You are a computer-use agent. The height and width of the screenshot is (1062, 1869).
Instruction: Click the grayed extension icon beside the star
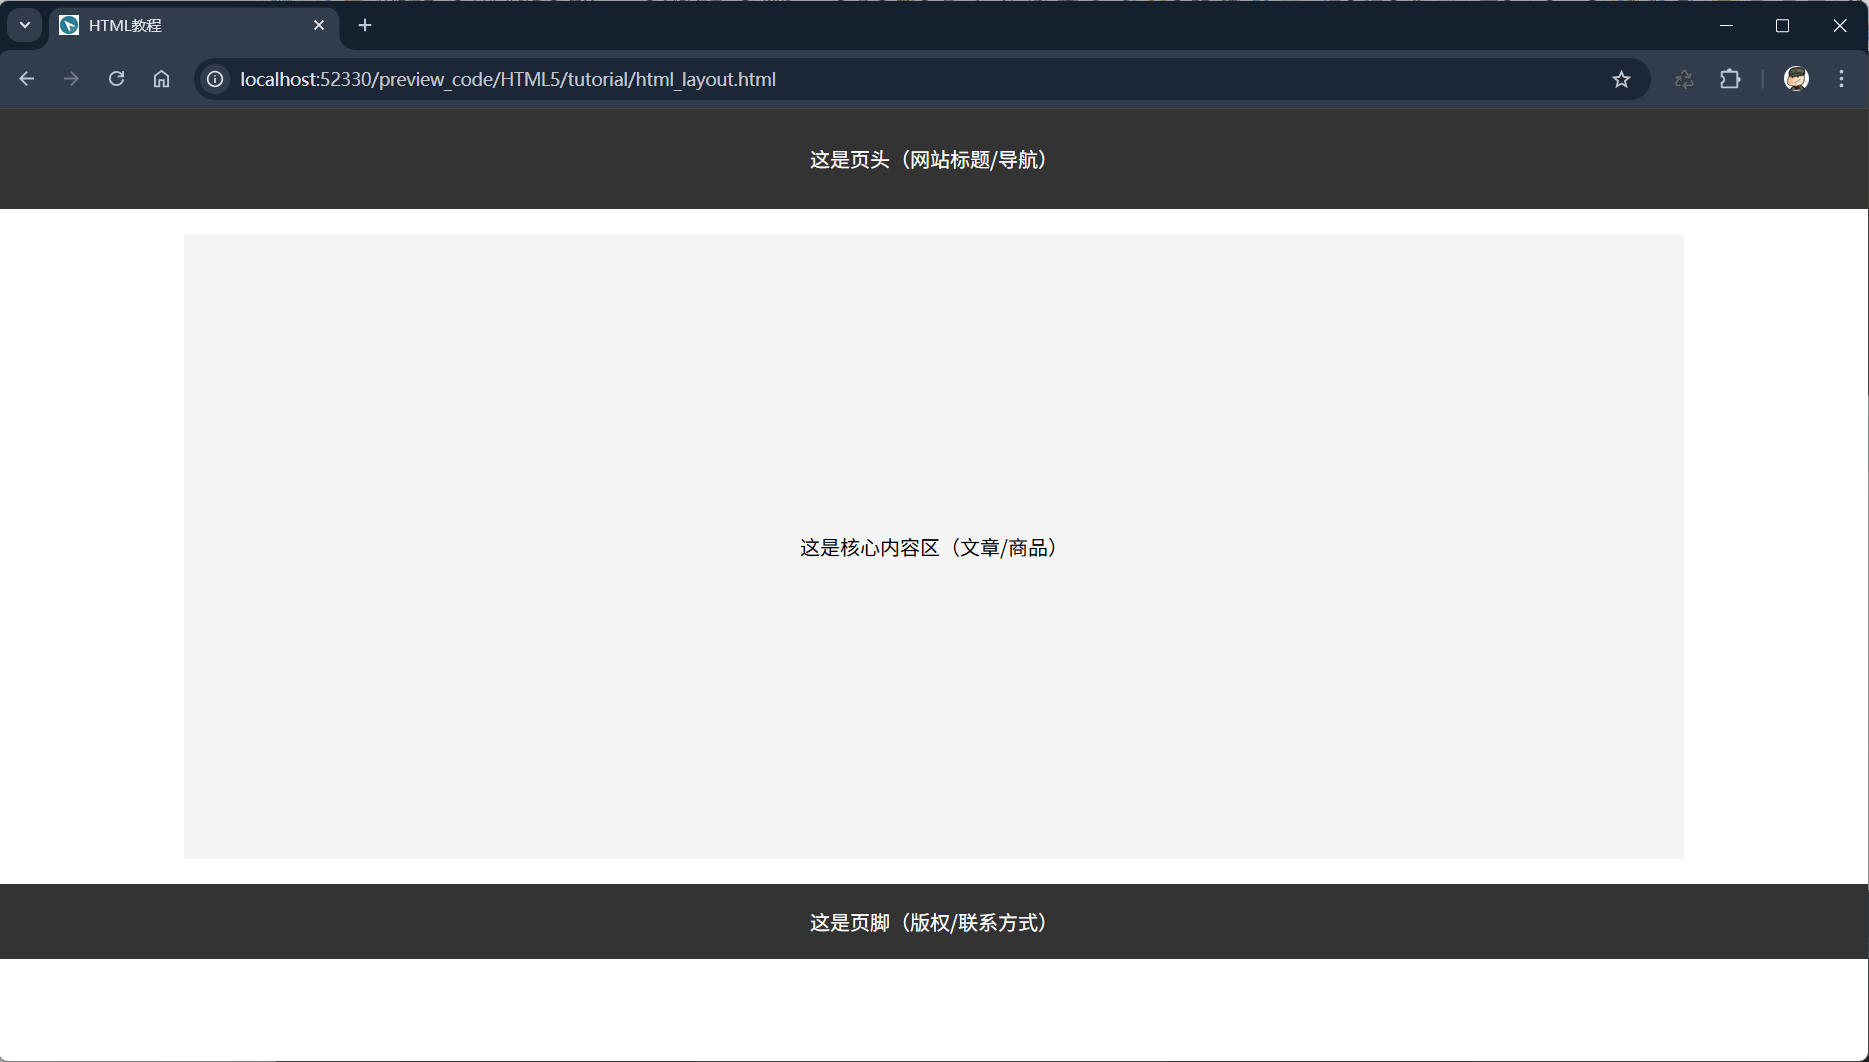(x=1684, y=79)
